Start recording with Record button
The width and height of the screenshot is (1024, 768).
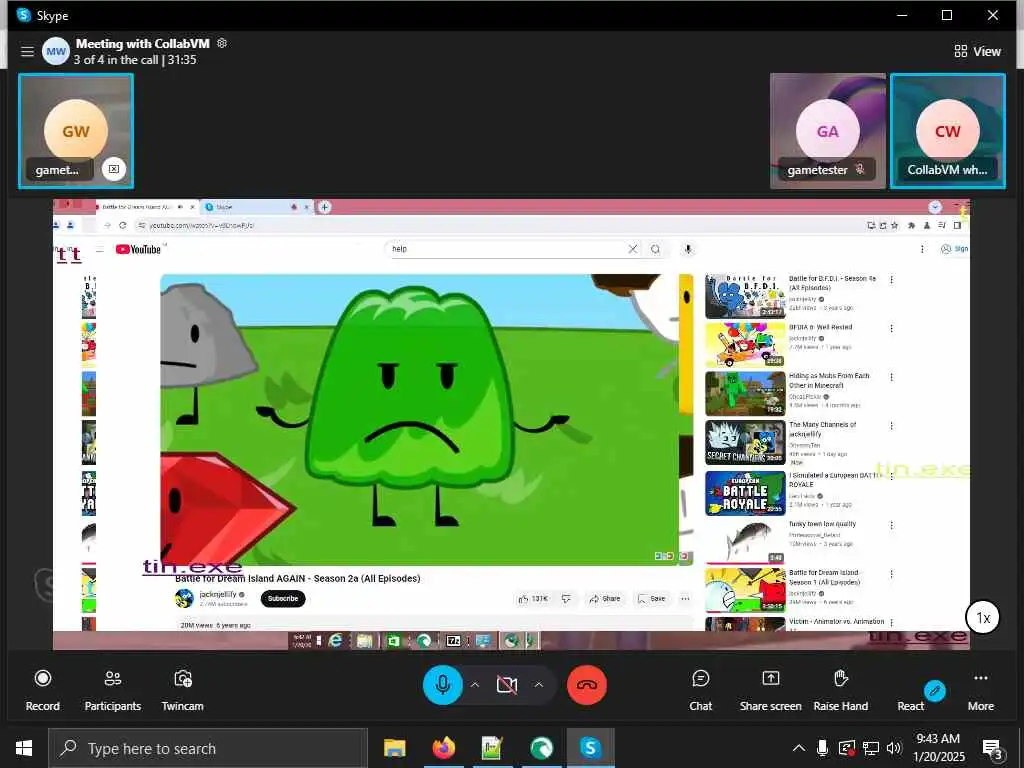(x=42, y=690)
